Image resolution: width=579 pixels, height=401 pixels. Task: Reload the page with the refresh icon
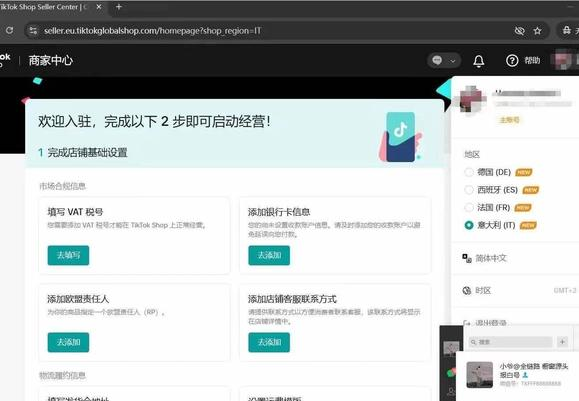click(x=10, y=30)
